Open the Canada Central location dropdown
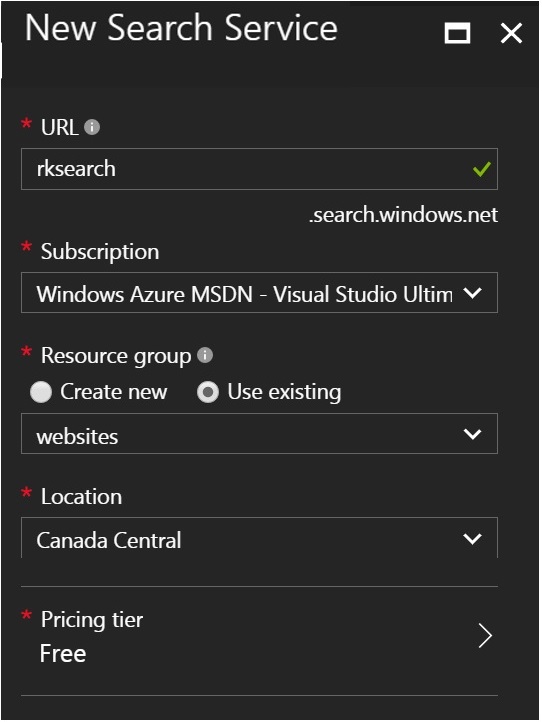Screen dimensions: 542x722 coord(259,538)
